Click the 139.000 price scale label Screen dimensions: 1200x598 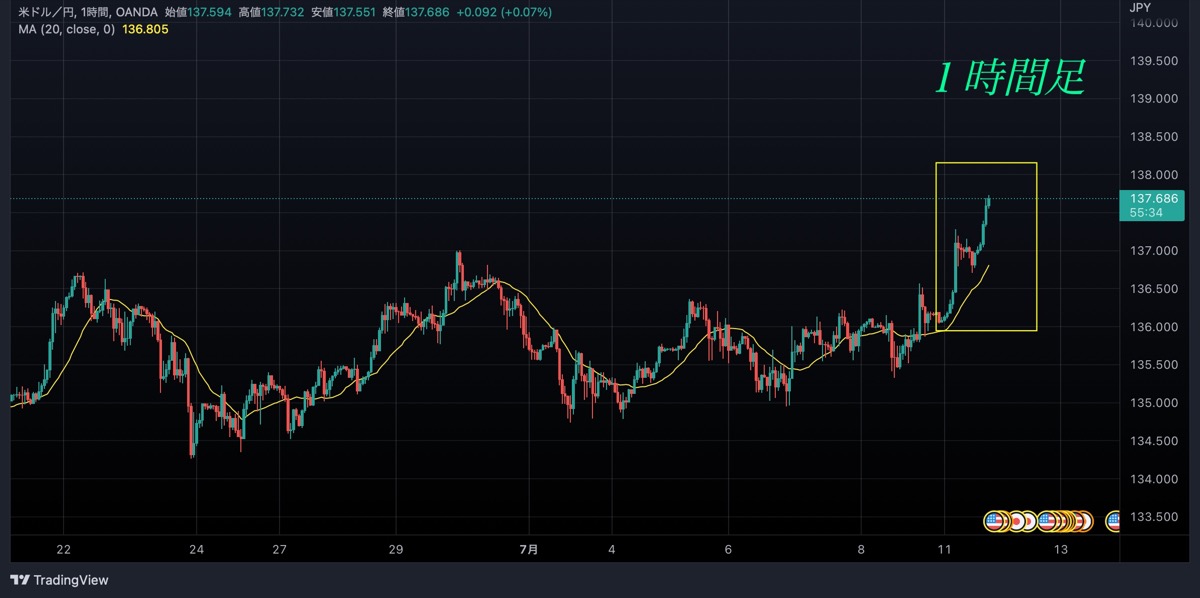pos(1152,99)
